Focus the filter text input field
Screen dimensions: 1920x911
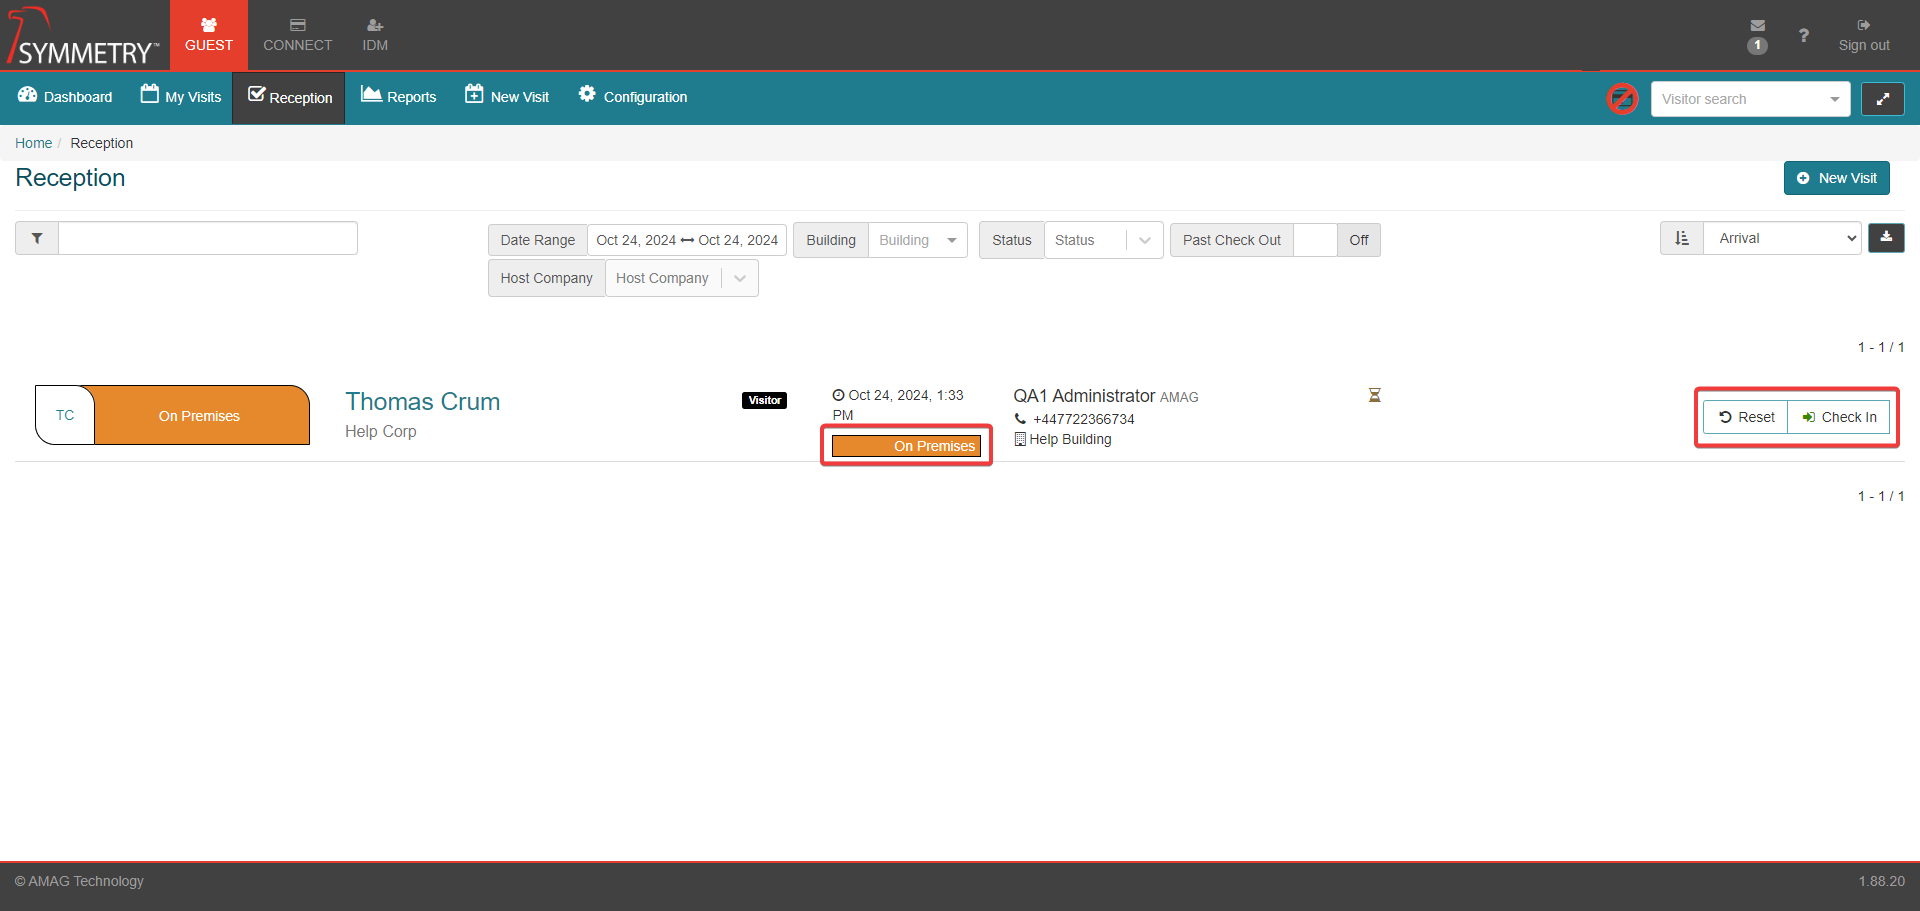click(208, 238)
